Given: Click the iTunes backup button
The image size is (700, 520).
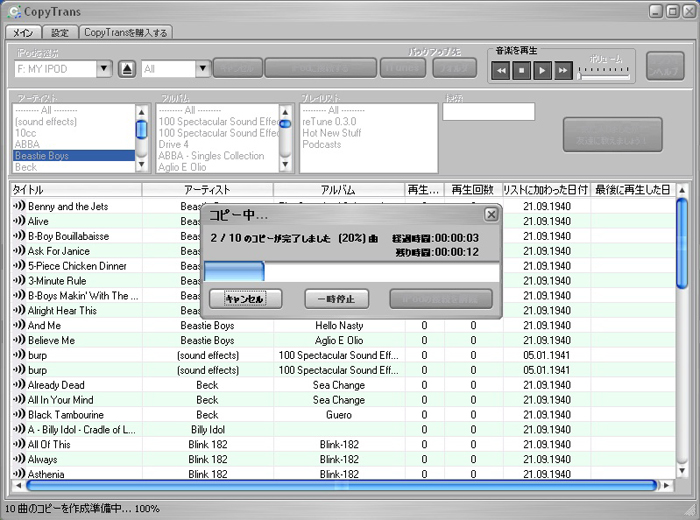Looking at the screenshot, I should pos(403,68).
